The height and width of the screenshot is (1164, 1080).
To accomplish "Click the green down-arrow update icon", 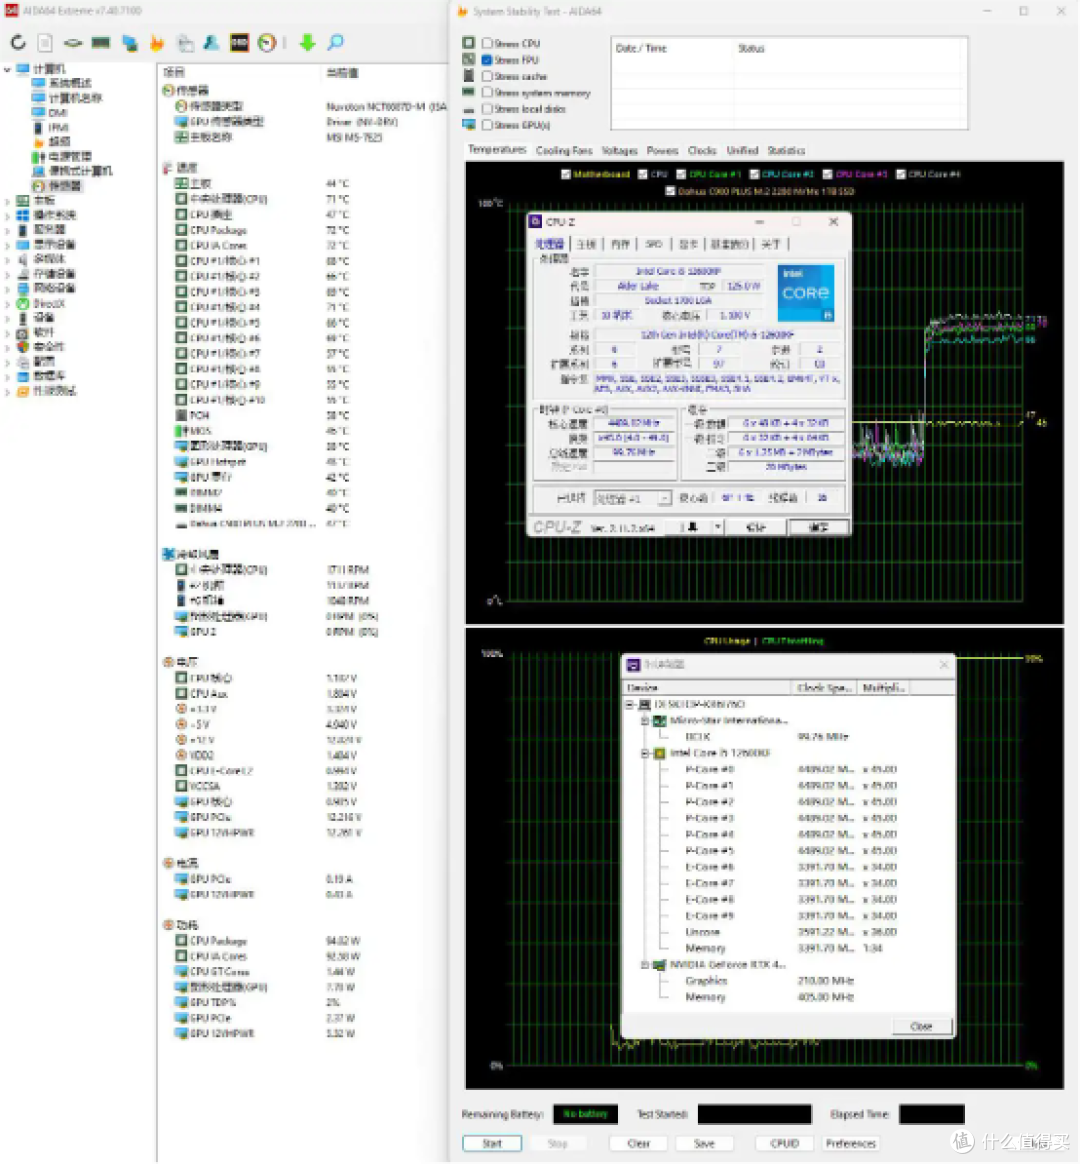I will click(x=307, y=43).
